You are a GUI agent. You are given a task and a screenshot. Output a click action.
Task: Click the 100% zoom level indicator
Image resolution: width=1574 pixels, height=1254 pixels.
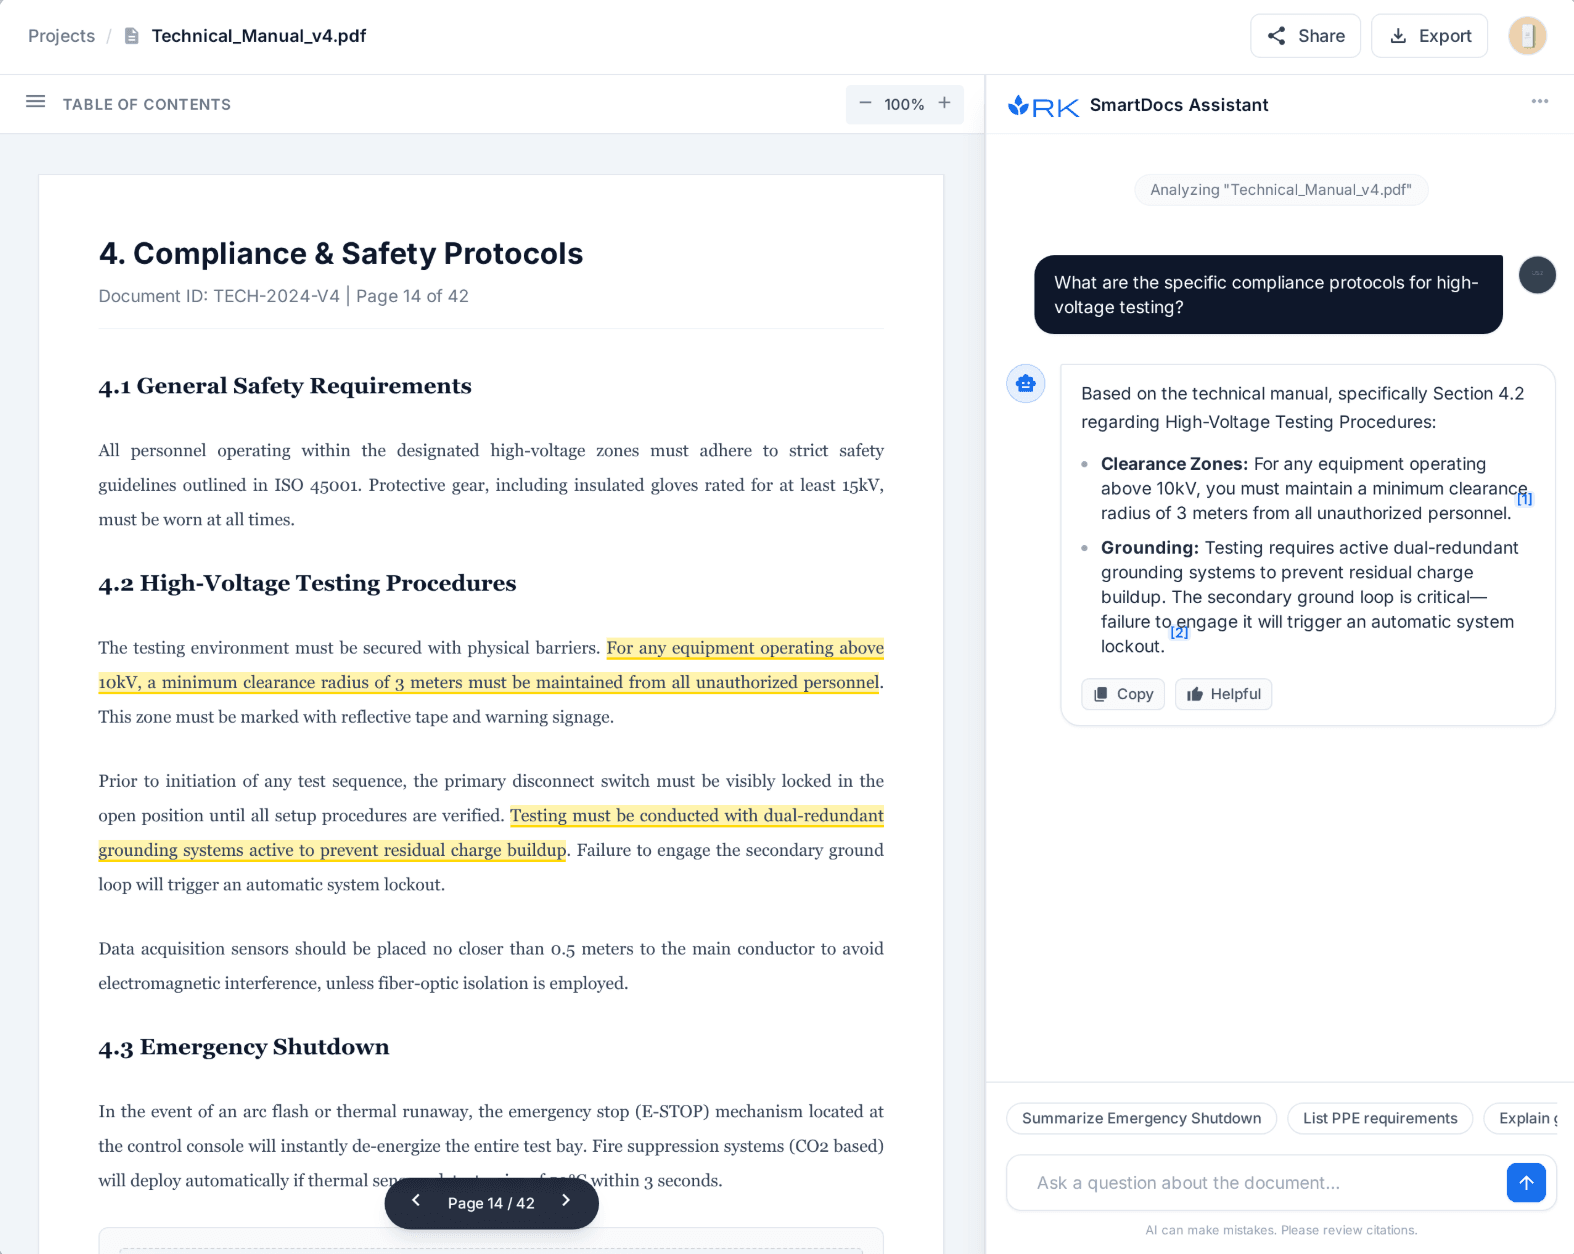(904, 104)
